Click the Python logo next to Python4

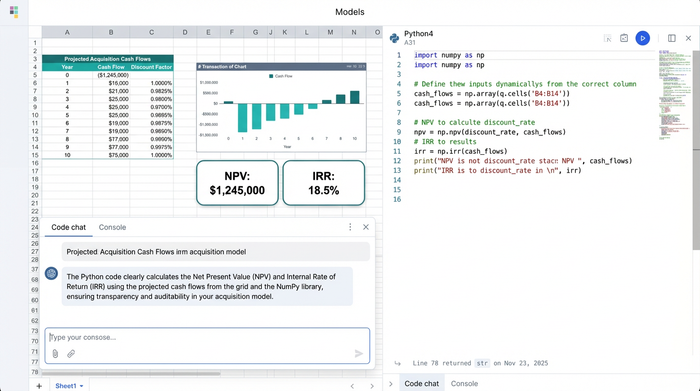pos(394,38)
